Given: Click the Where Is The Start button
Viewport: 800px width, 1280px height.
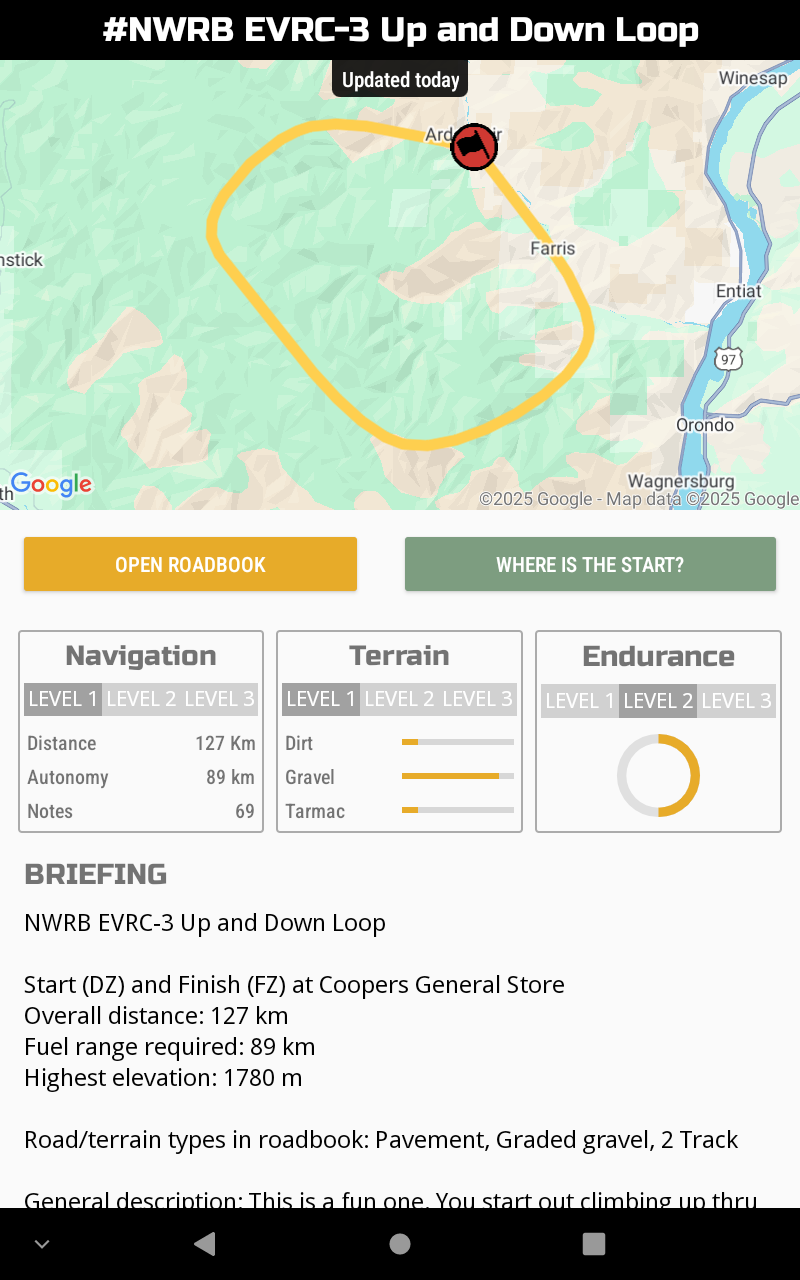Looking at the screenshot, I should [590, 564].
